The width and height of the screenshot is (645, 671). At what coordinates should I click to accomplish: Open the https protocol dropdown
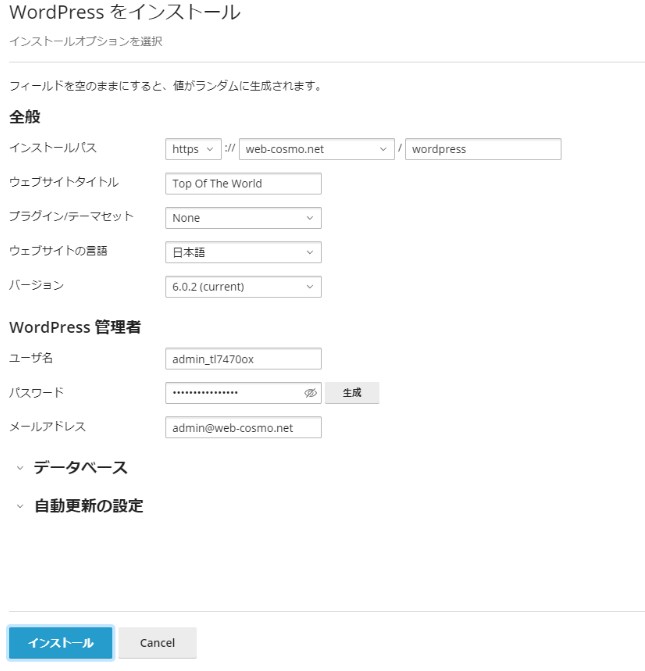(x=192, y=149)
